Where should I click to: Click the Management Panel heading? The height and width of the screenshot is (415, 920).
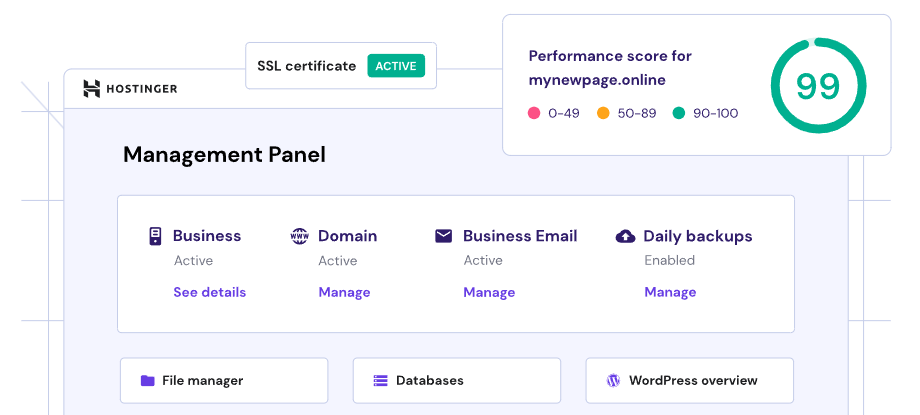[x=224, y=155]
